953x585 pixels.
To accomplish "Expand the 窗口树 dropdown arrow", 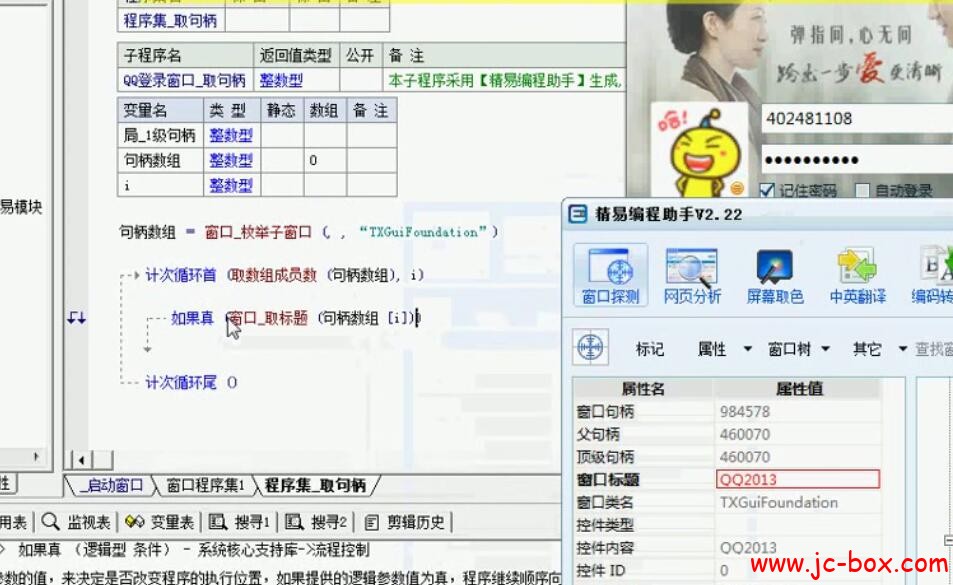I will 825,349.
